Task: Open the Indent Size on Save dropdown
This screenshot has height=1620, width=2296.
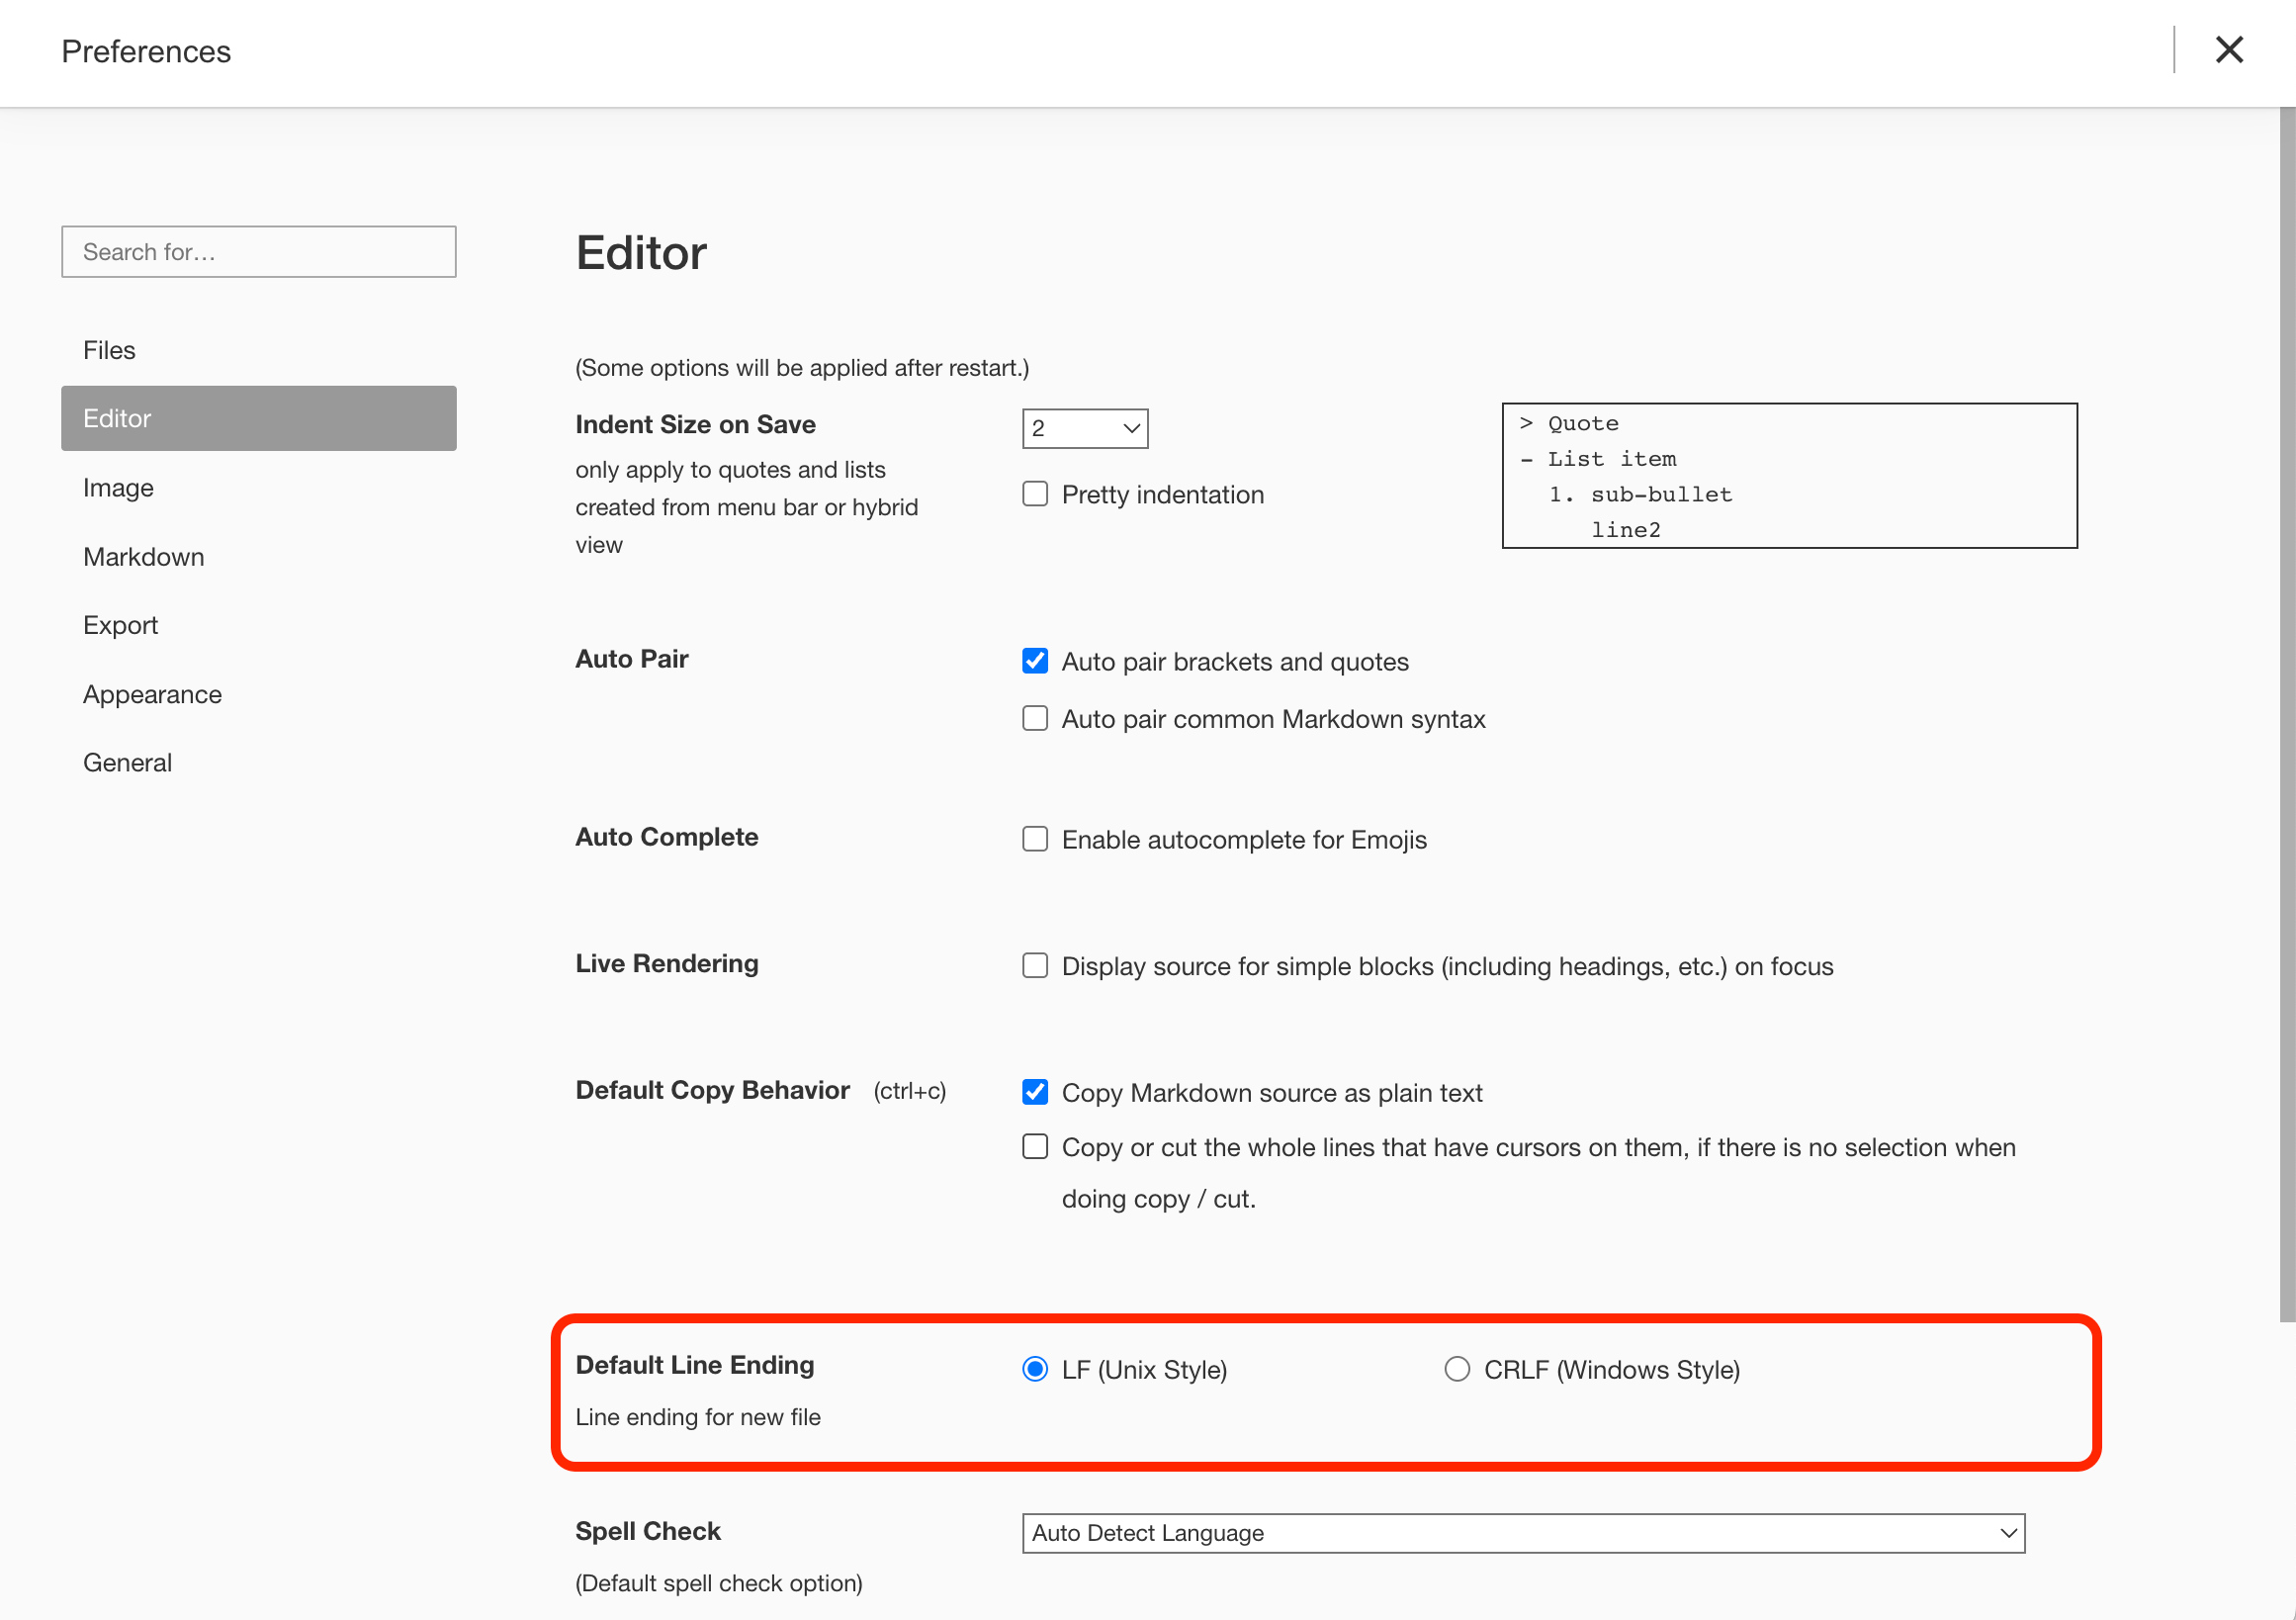Action: pos(1084,428)
